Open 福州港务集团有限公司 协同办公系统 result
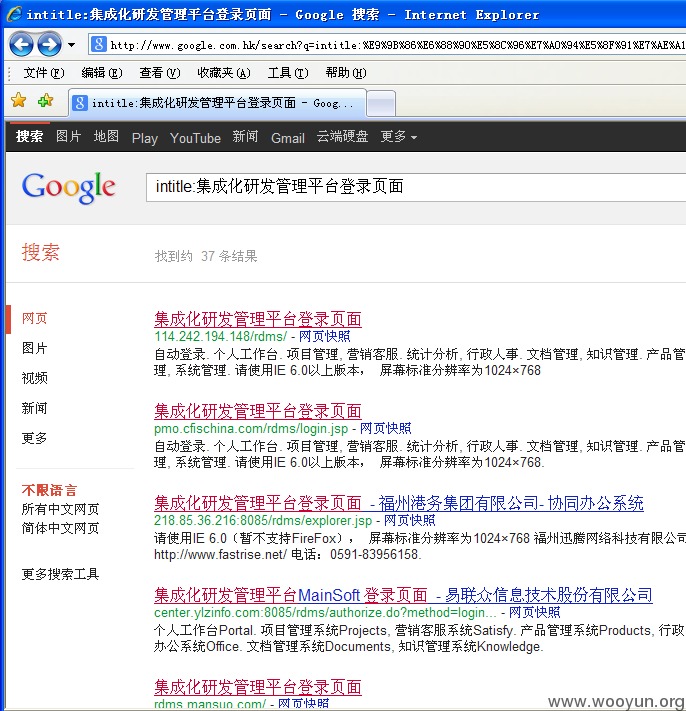This screenshot has width=686, height=711. click(x=399, y=503)
